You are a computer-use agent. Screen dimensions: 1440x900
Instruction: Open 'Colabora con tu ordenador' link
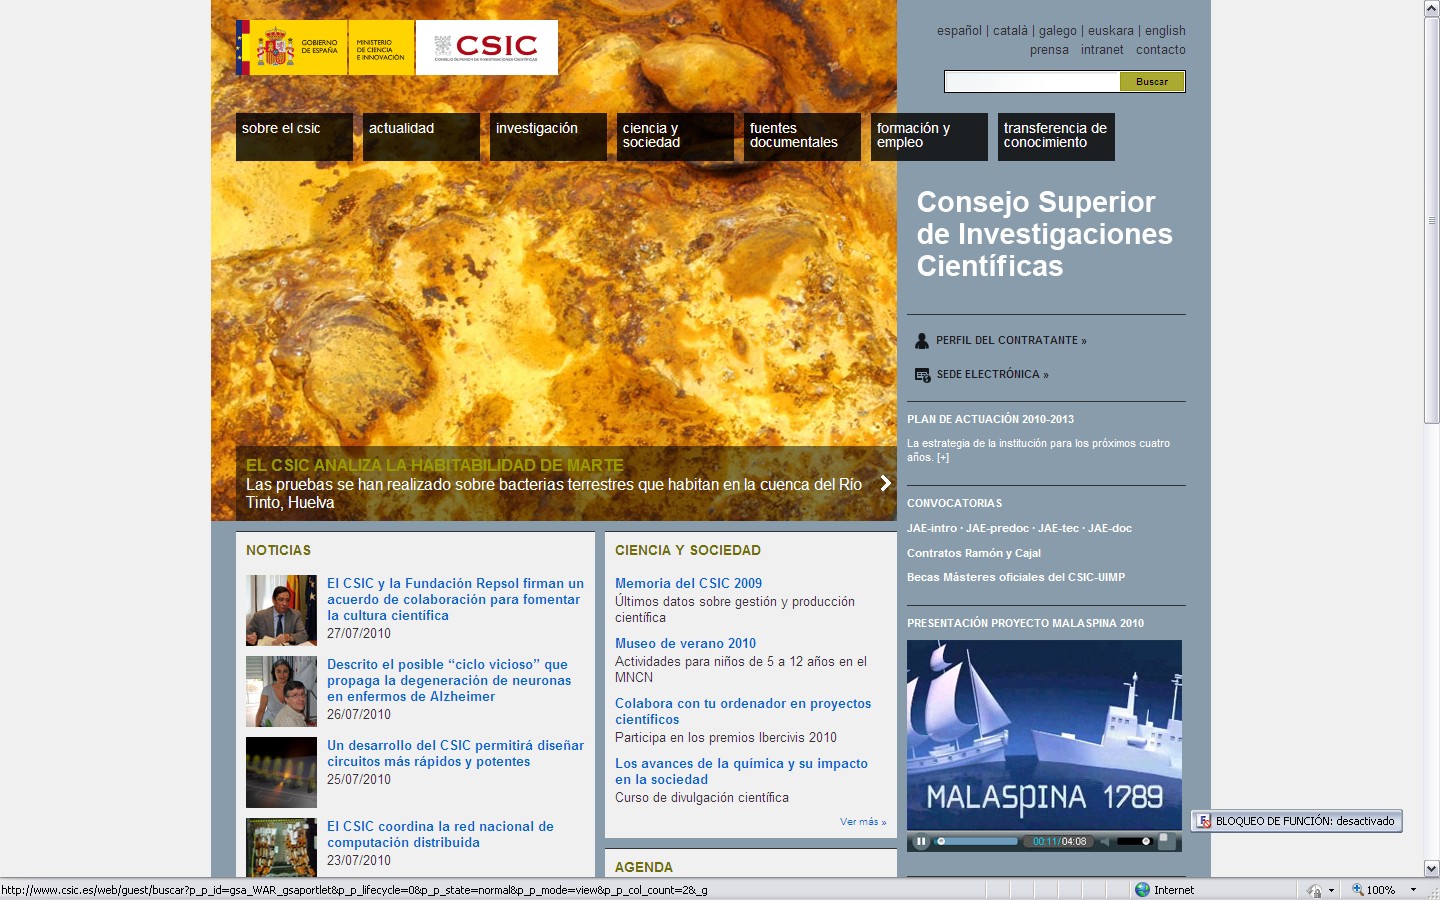pyautogui.click(x=743, y=712)
